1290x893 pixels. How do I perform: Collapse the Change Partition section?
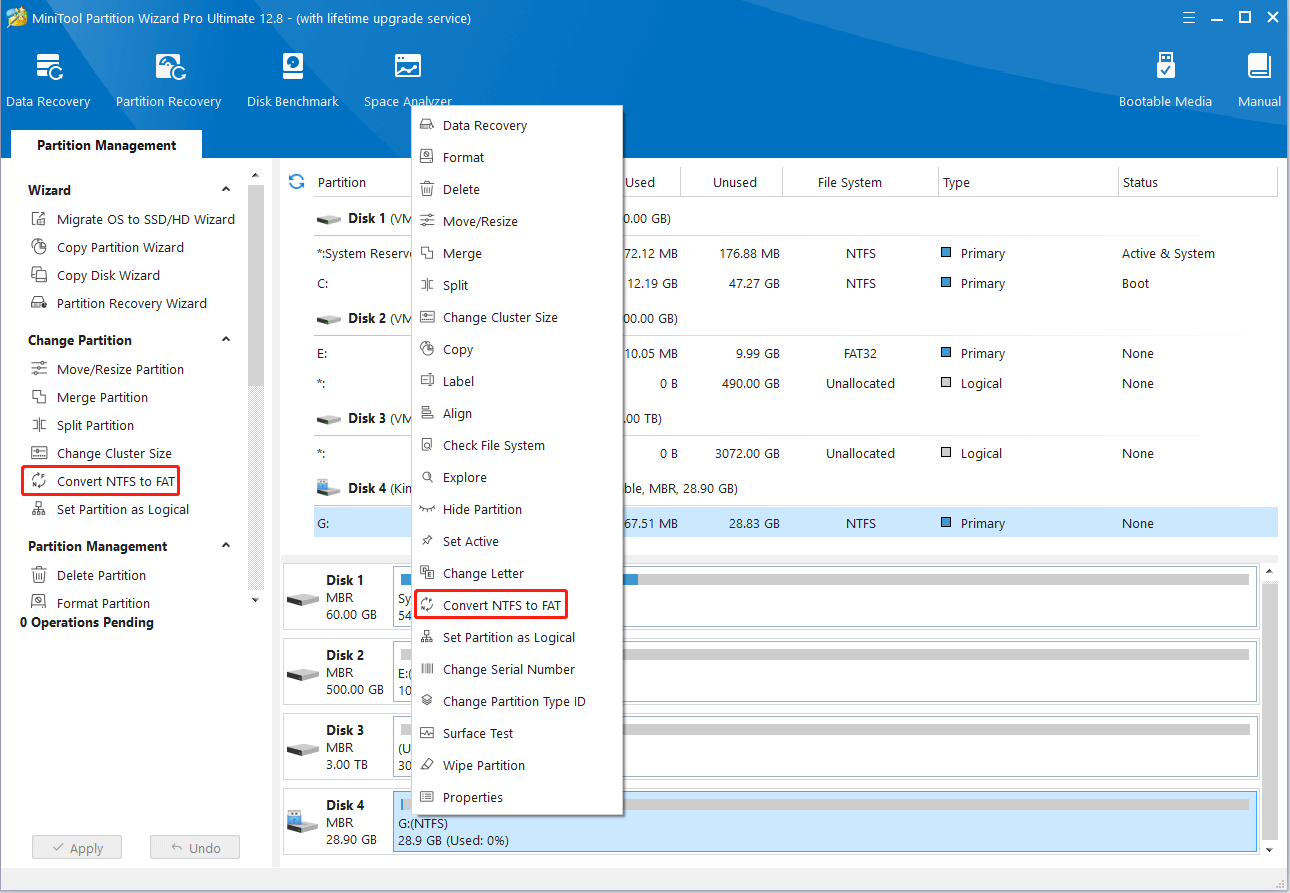click(x=226, y=340)
